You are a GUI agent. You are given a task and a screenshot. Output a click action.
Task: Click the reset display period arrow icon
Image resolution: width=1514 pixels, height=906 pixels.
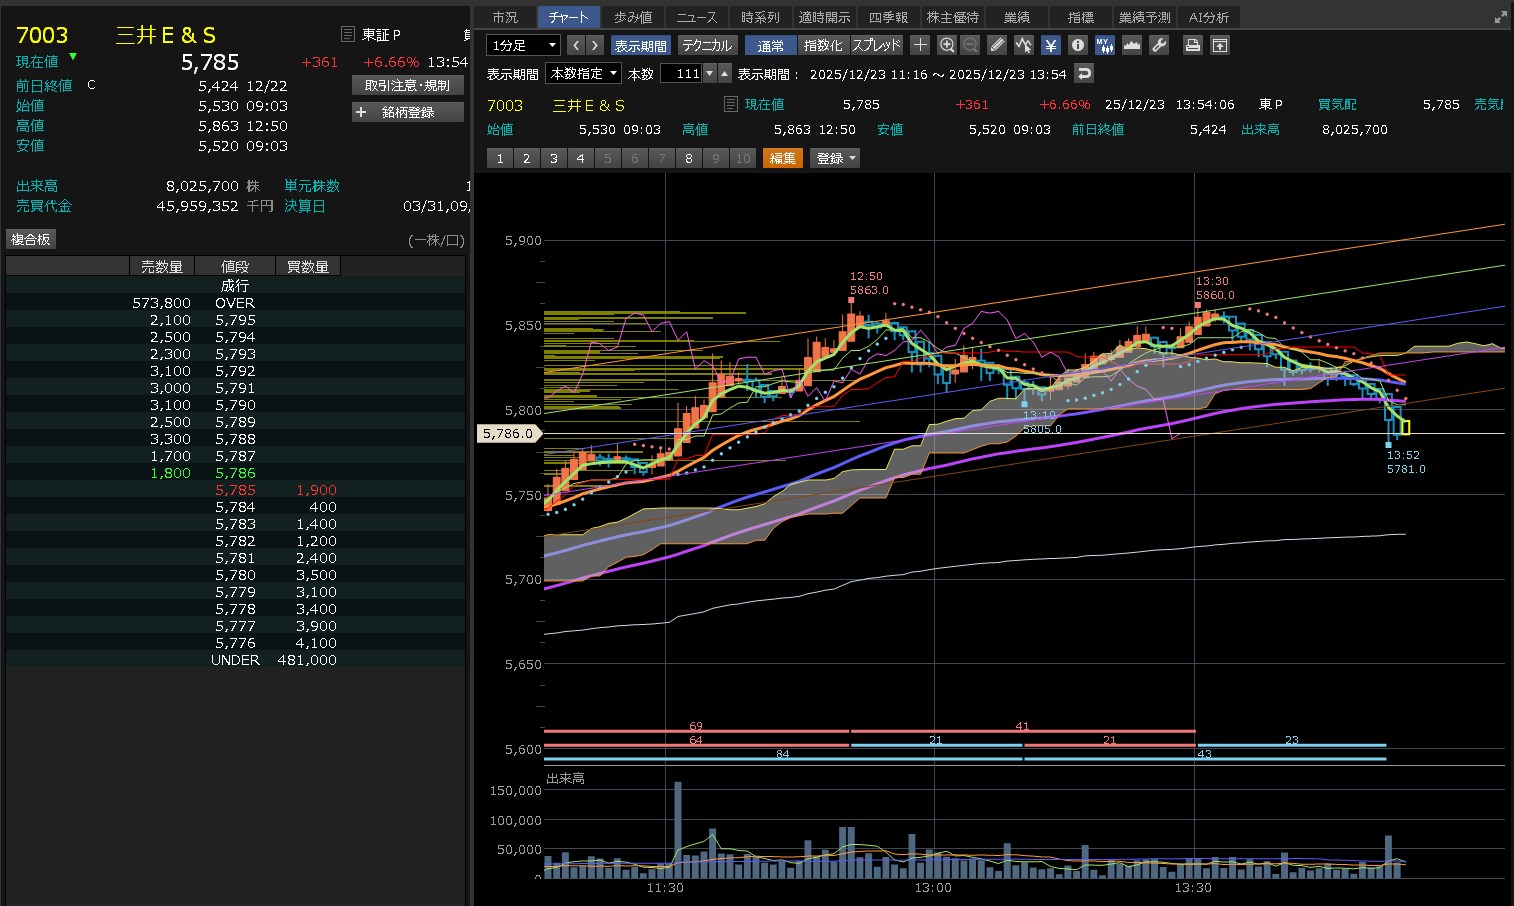tap(1084, 74)
